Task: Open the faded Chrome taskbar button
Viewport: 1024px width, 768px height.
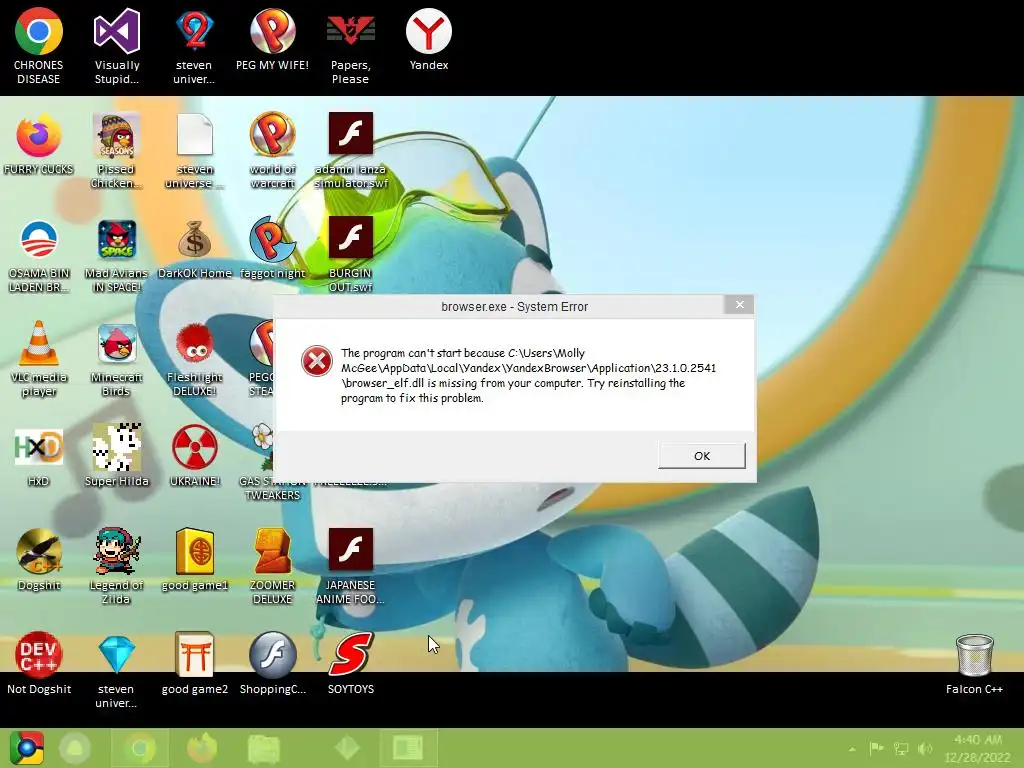Action: point(139,748)
